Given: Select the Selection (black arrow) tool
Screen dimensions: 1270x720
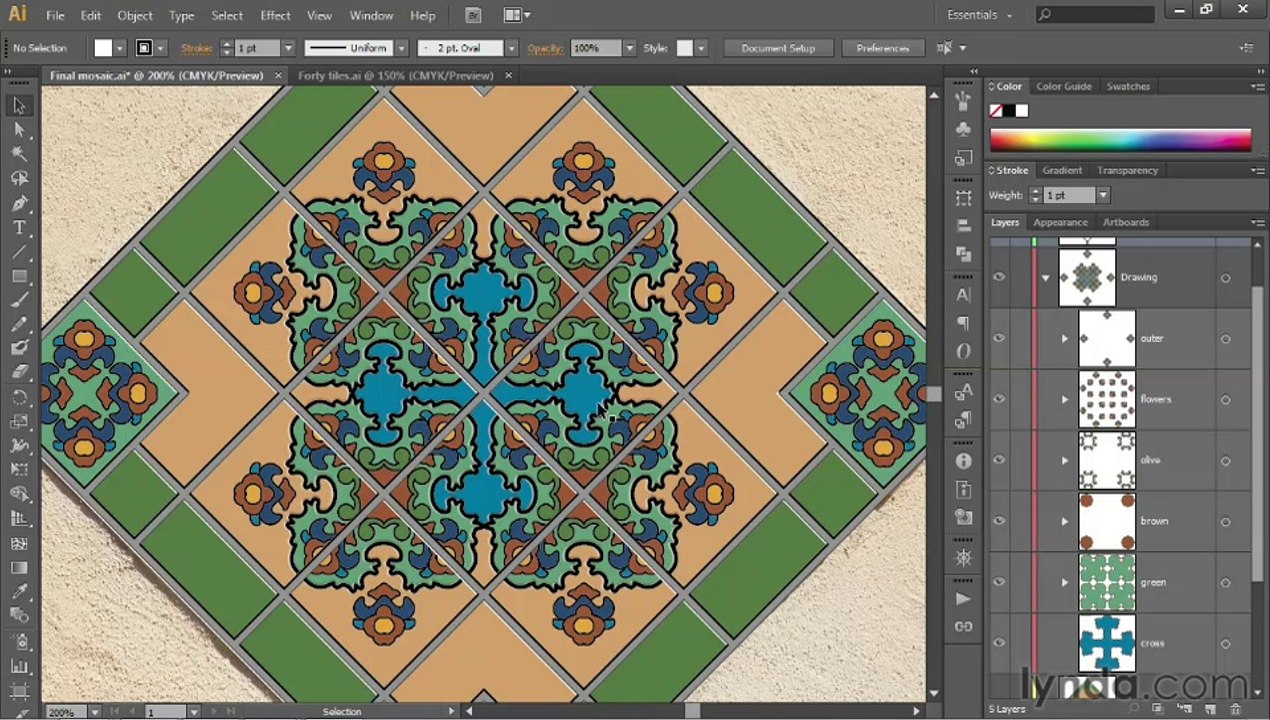Looking at the screenshot, I should pyautogui.click(x=19, y=106).
